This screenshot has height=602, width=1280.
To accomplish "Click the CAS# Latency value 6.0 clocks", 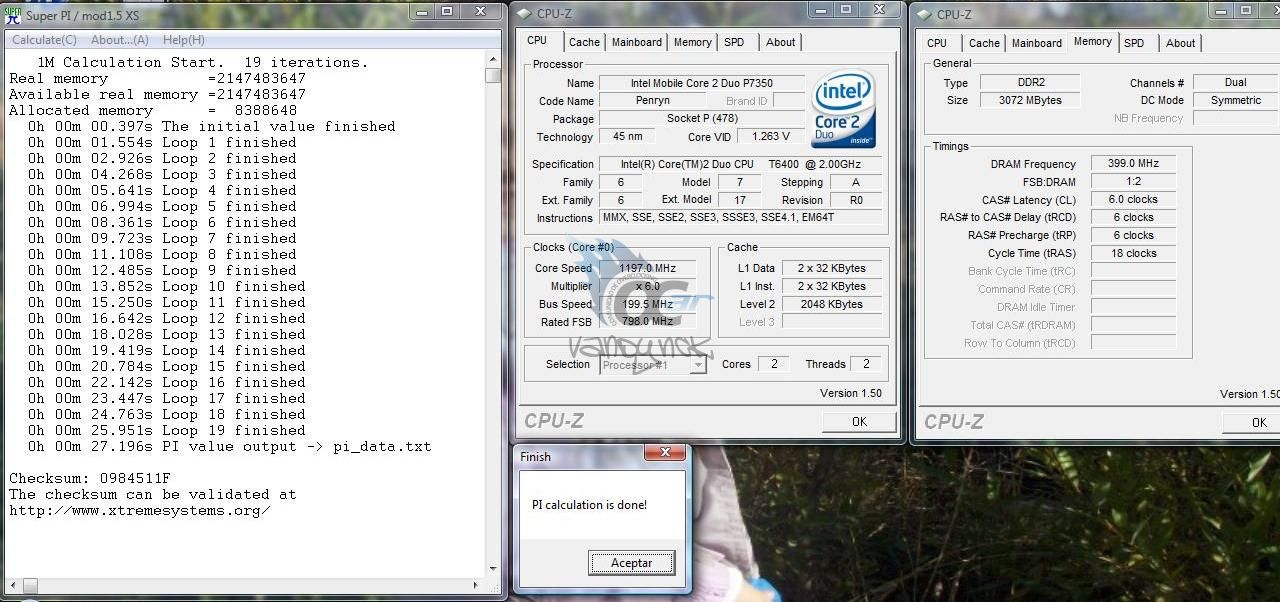I will click(1133, 200).
